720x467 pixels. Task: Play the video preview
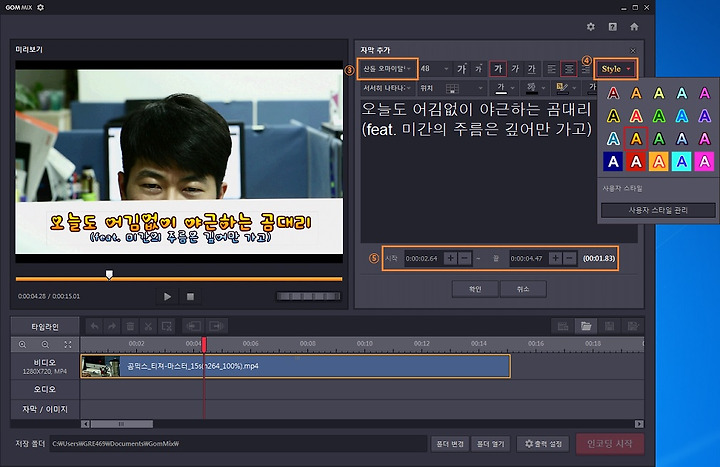pos(167,297)
